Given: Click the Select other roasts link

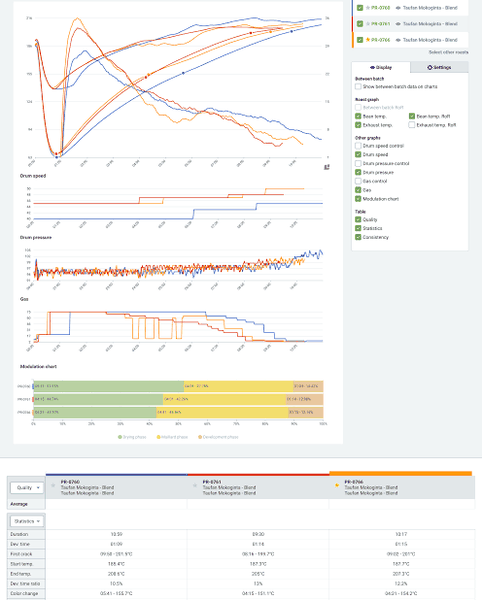Looking at the screenshot, I should (x=448, y=52).
